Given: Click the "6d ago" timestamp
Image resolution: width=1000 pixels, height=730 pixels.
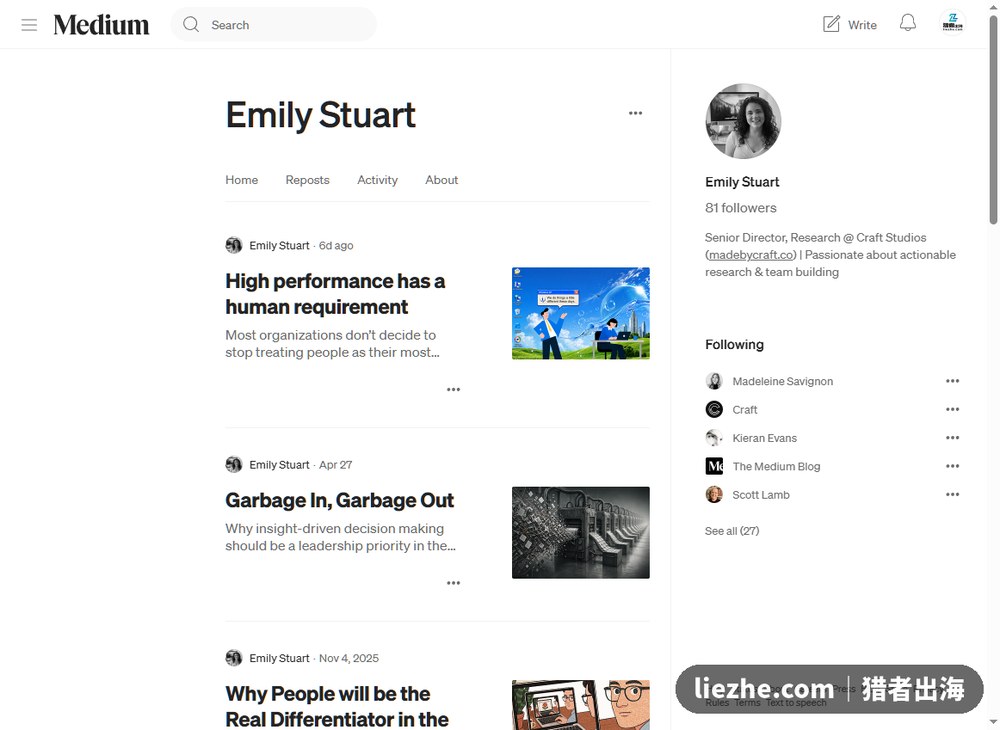Looking at the screenshot, I should pos(336,245).
